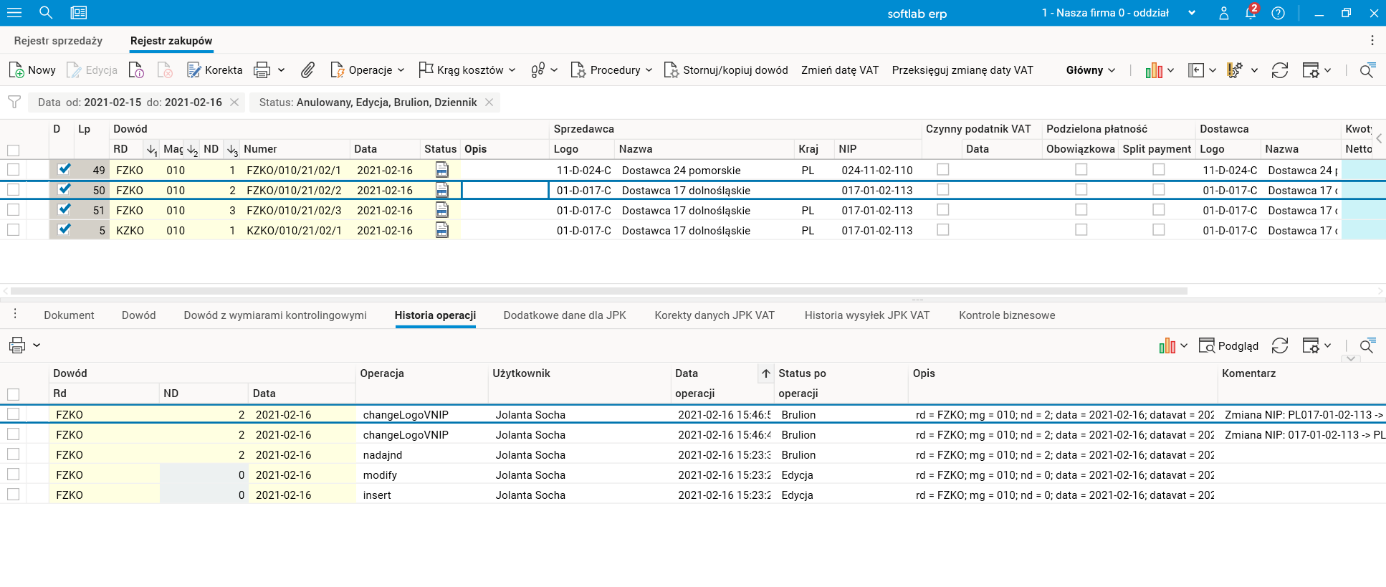Image resolution: width=1386 pixels, height=587 pixels.
Task: Click the Podgląd preview button
Action: pos(1229,346)
